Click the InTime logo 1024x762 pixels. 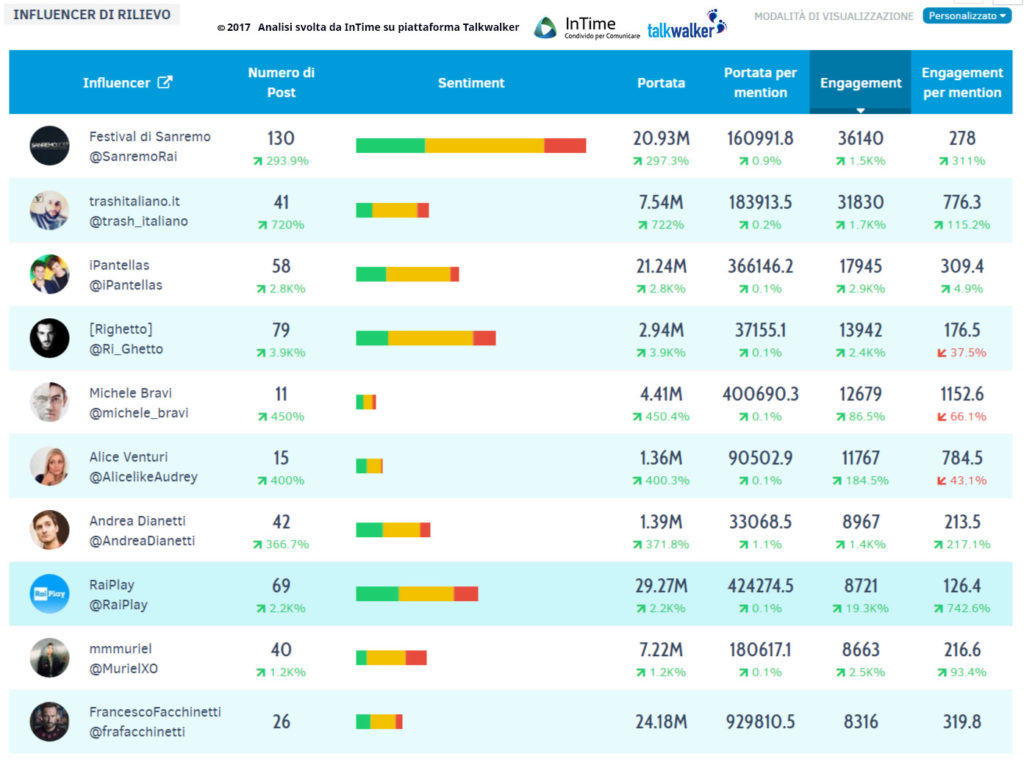(x=586, y=27)
